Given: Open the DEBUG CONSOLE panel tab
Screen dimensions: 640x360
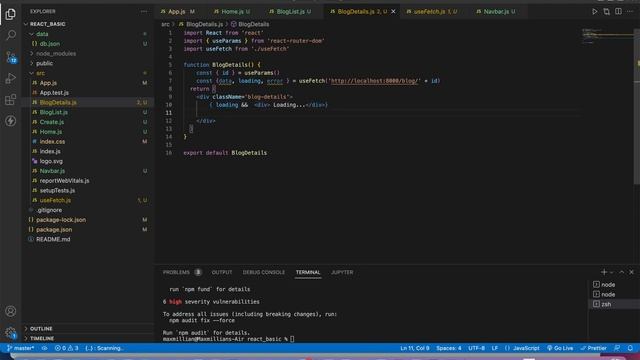Looking at the screenshot, I should pos(264,272).
